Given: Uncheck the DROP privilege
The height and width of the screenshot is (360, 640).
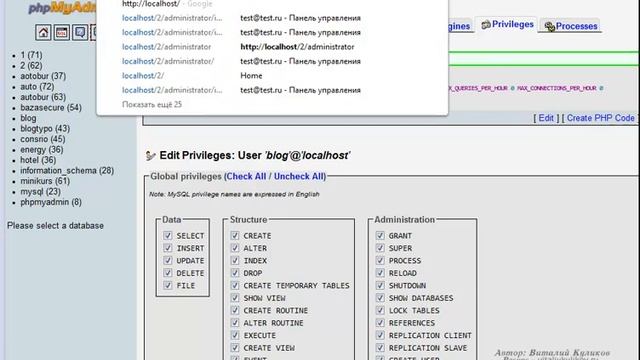Looking at the screenshot, I should [x=235, y=273].
